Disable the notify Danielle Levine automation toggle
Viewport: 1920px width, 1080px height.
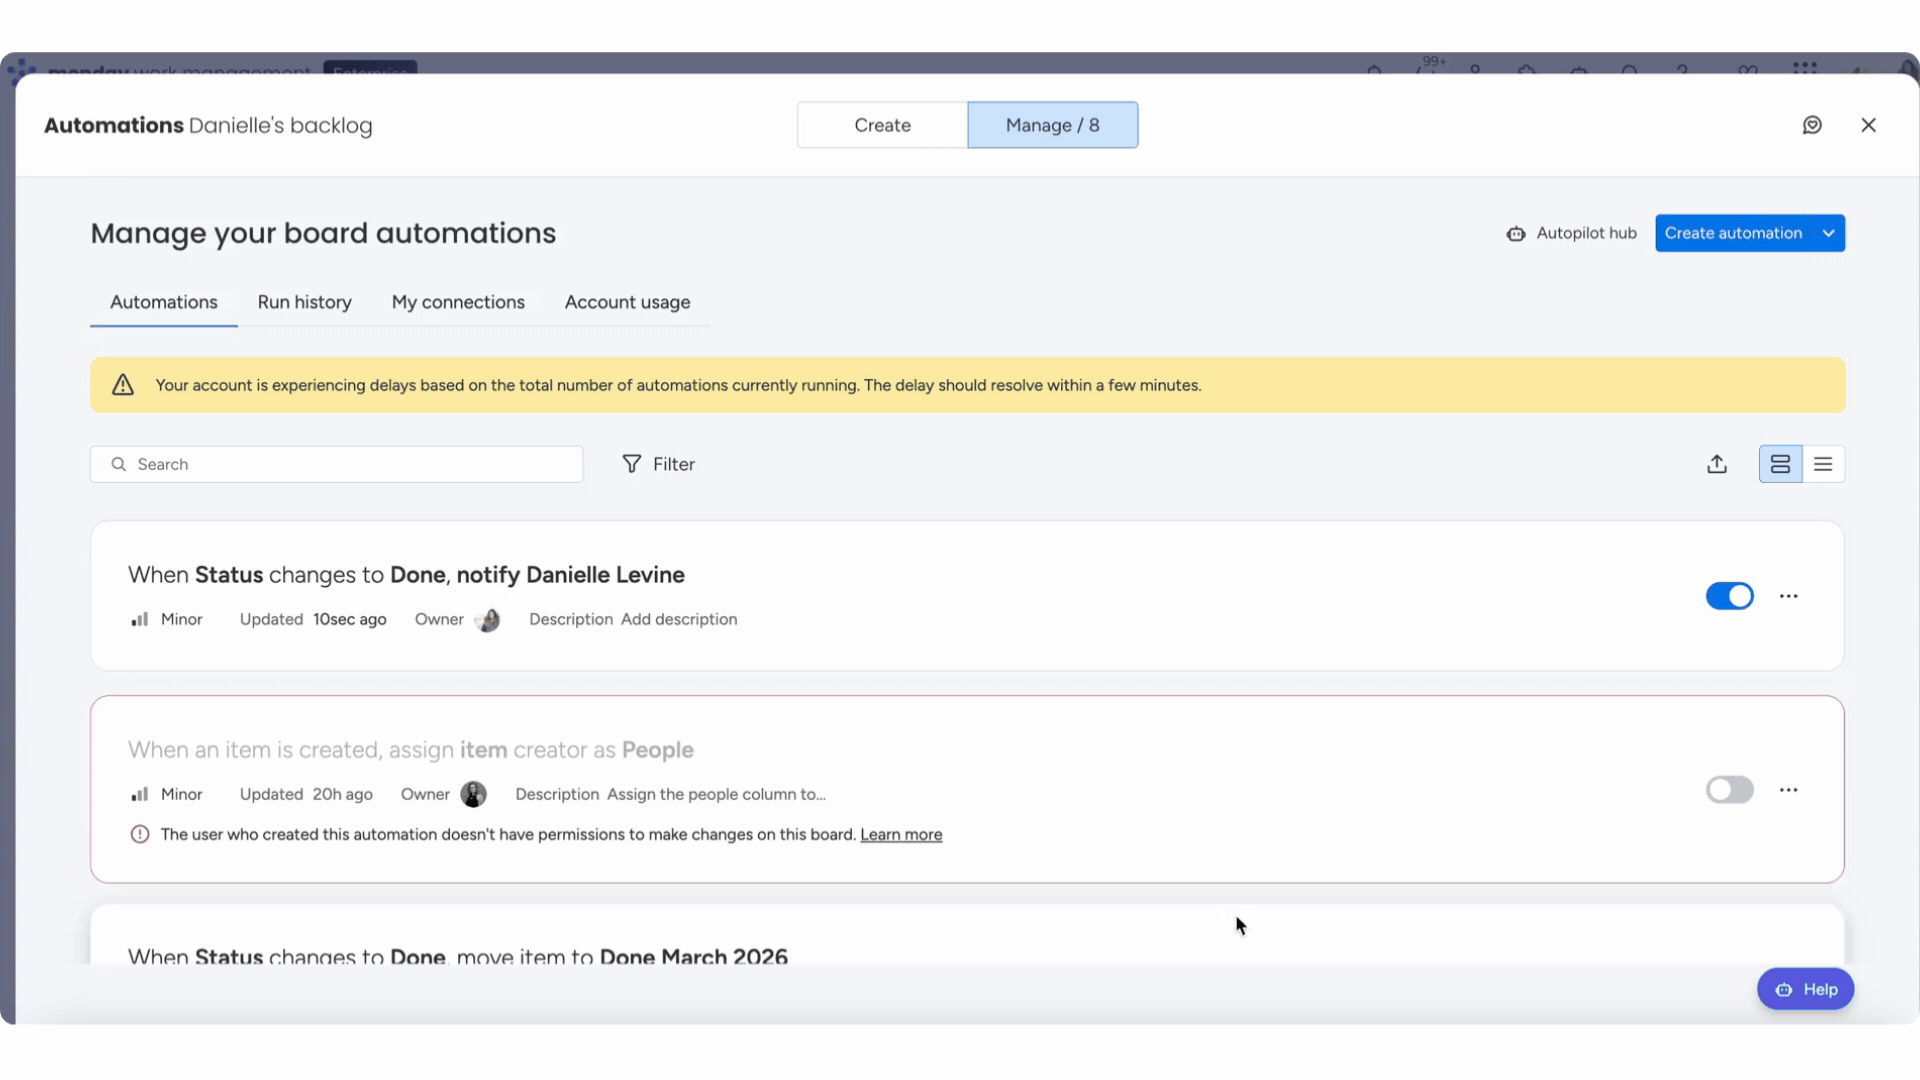pos(1729,596)
